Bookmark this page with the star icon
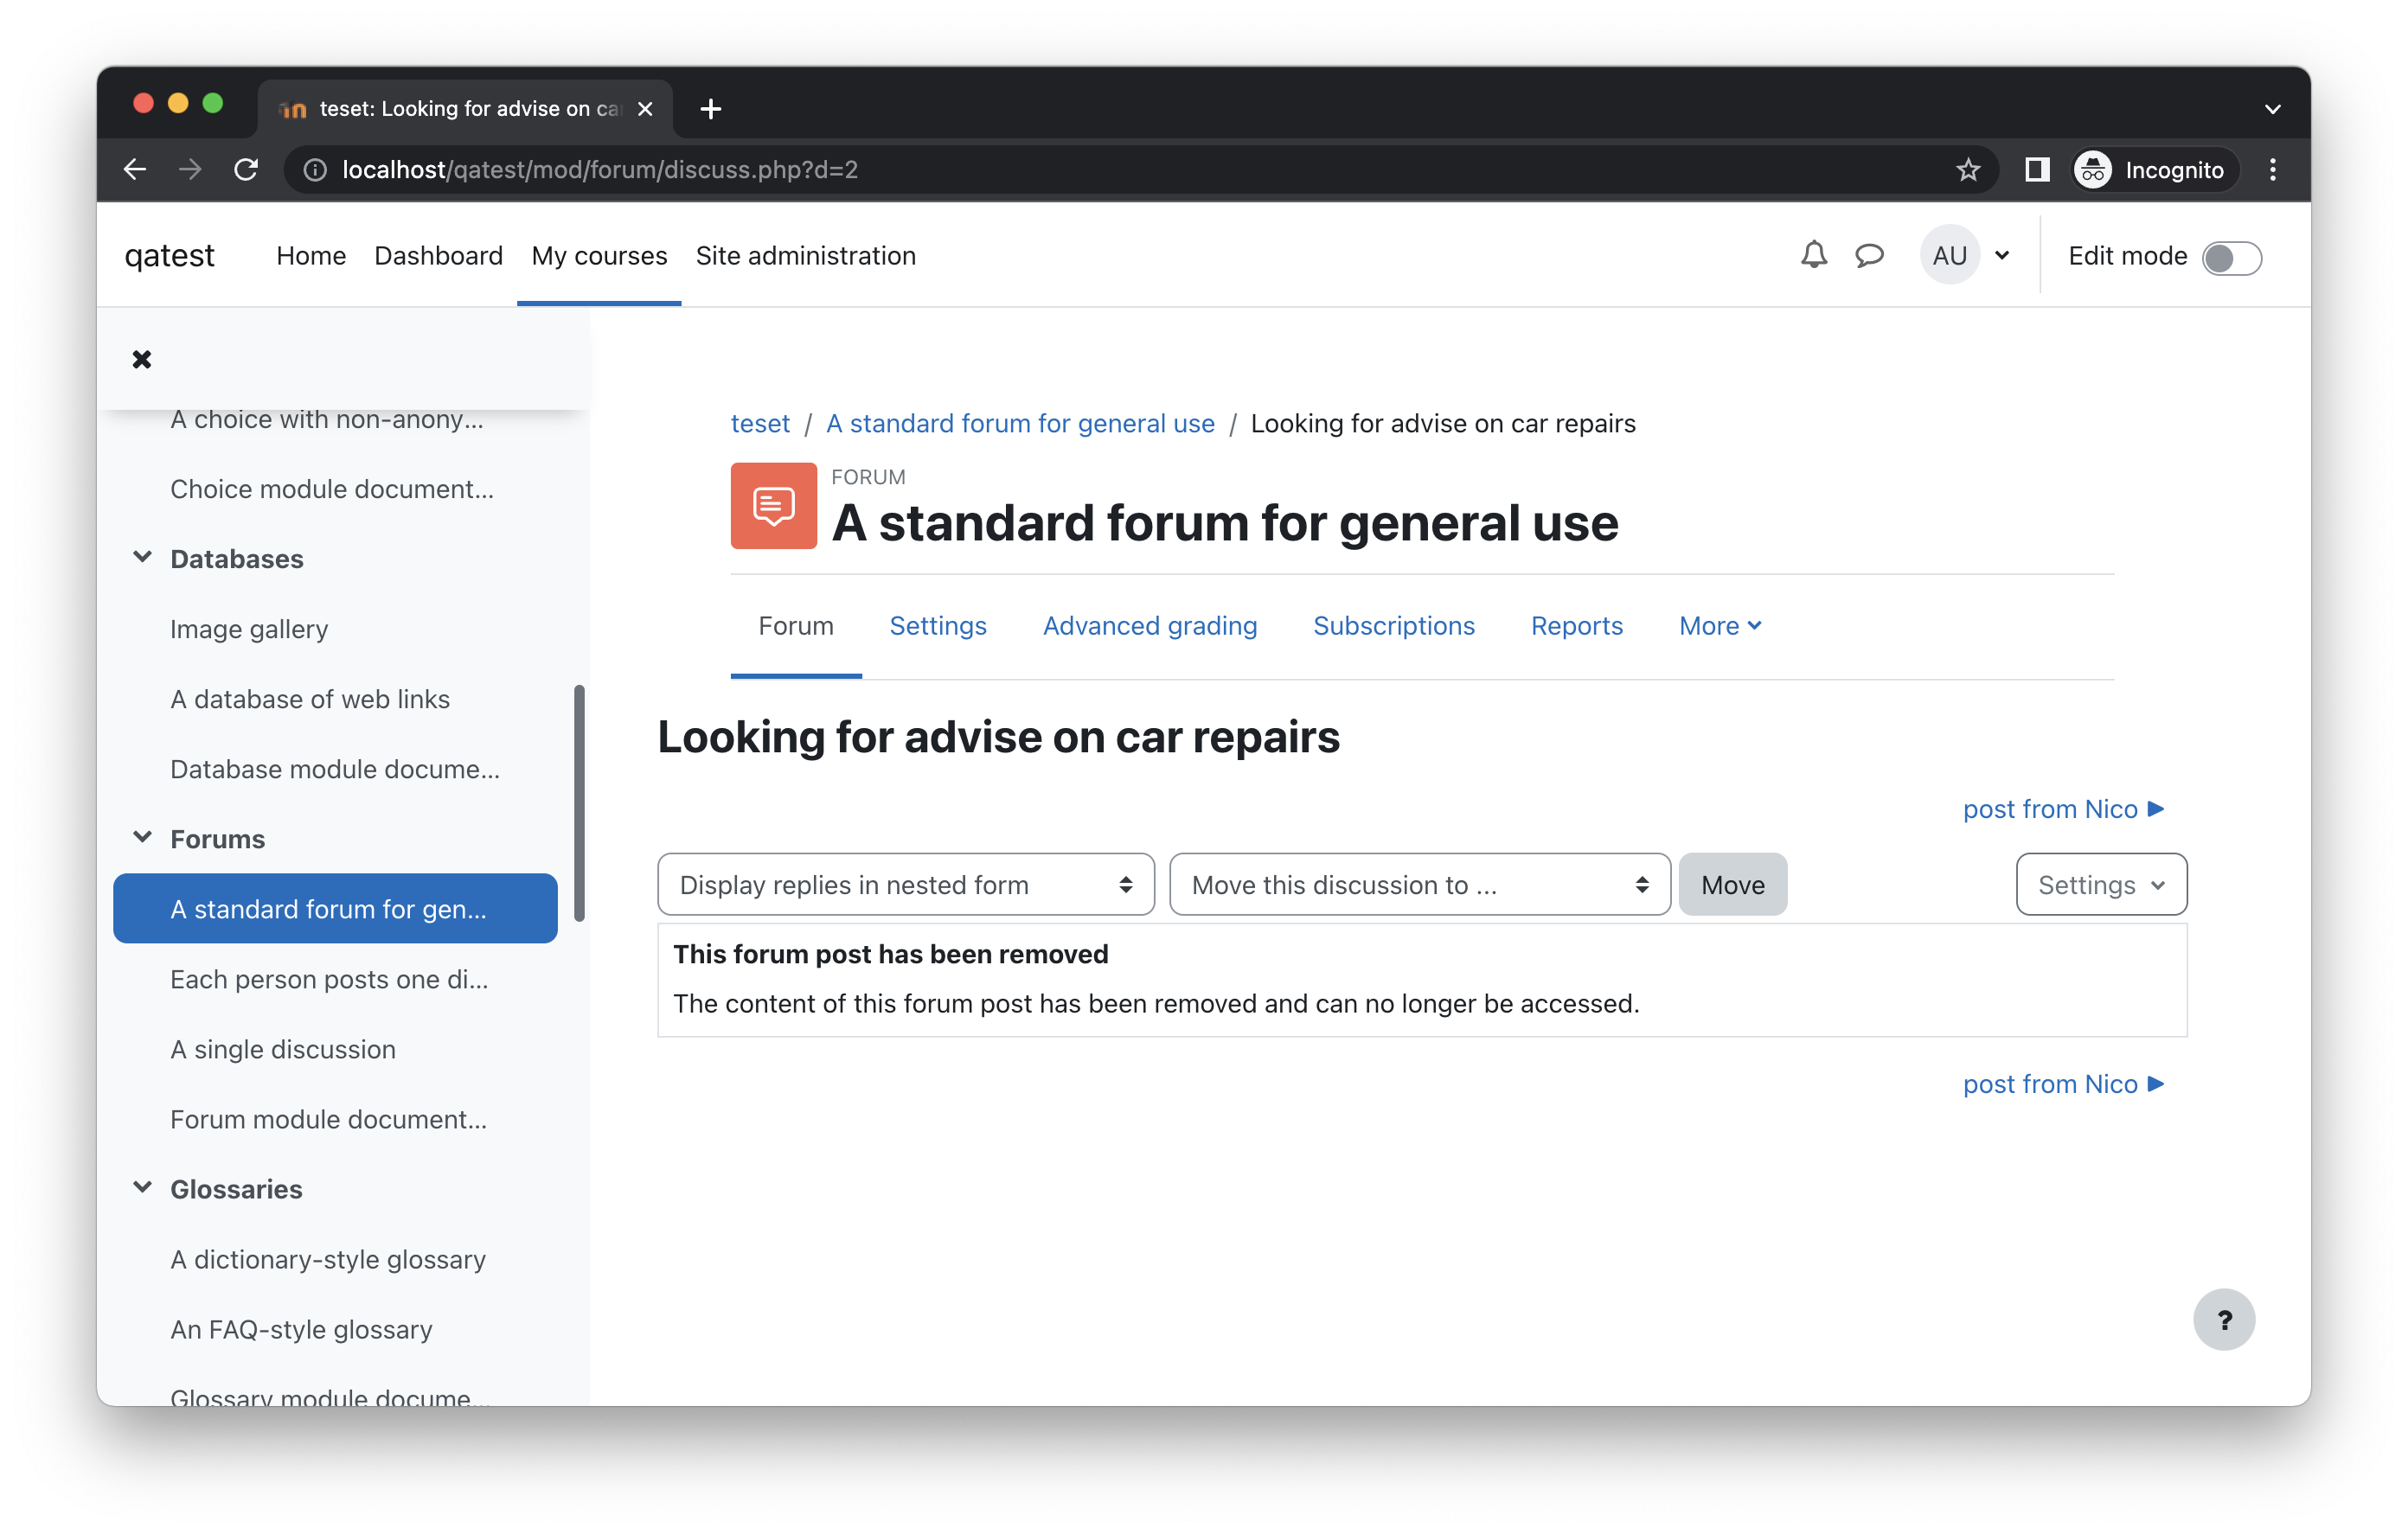Viewport: 2408px width, 1534px height. coord(1968,170)
